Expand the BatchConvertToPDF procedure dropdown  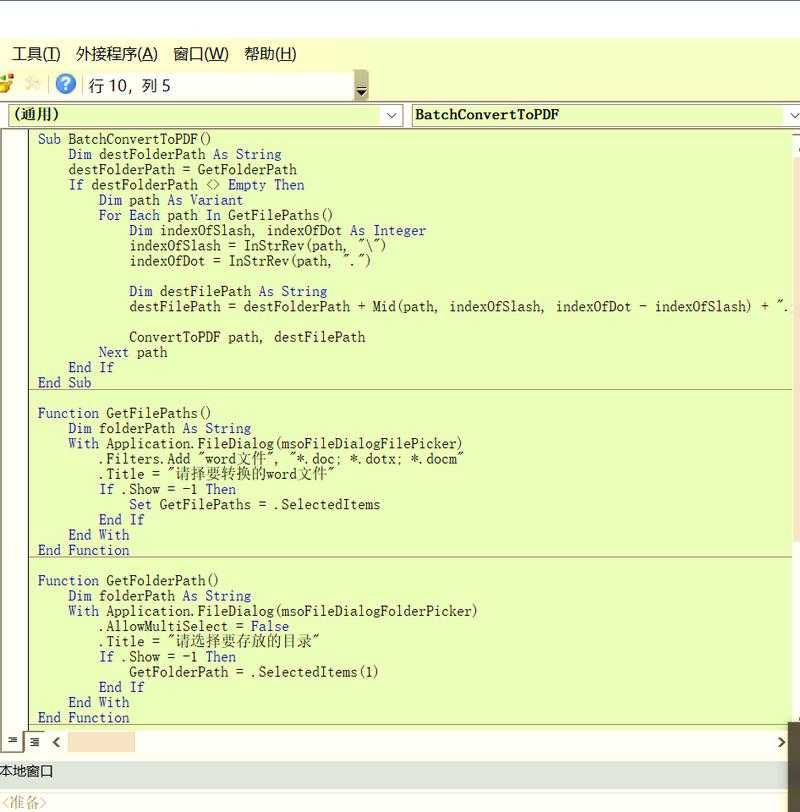[x=793, y=115]
